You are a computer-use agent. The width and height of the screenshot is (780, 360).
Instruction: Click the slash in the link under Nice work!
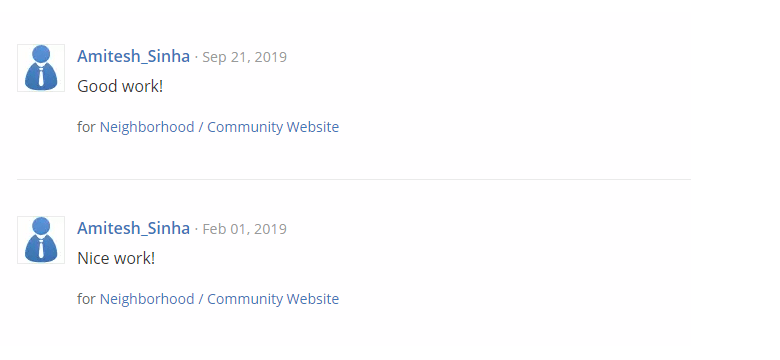pos(200,299)
